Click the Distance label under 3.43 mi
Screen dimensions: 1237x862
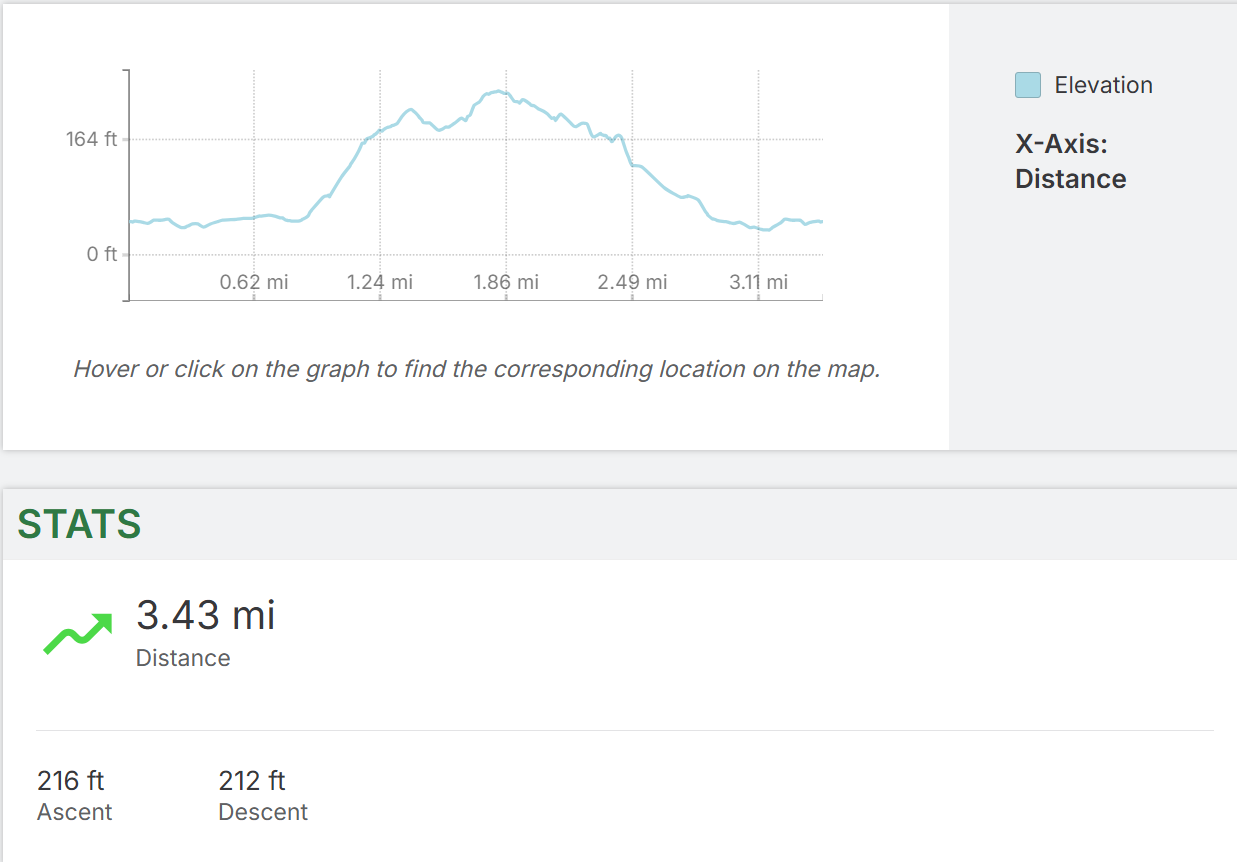[x=183, y=658]
